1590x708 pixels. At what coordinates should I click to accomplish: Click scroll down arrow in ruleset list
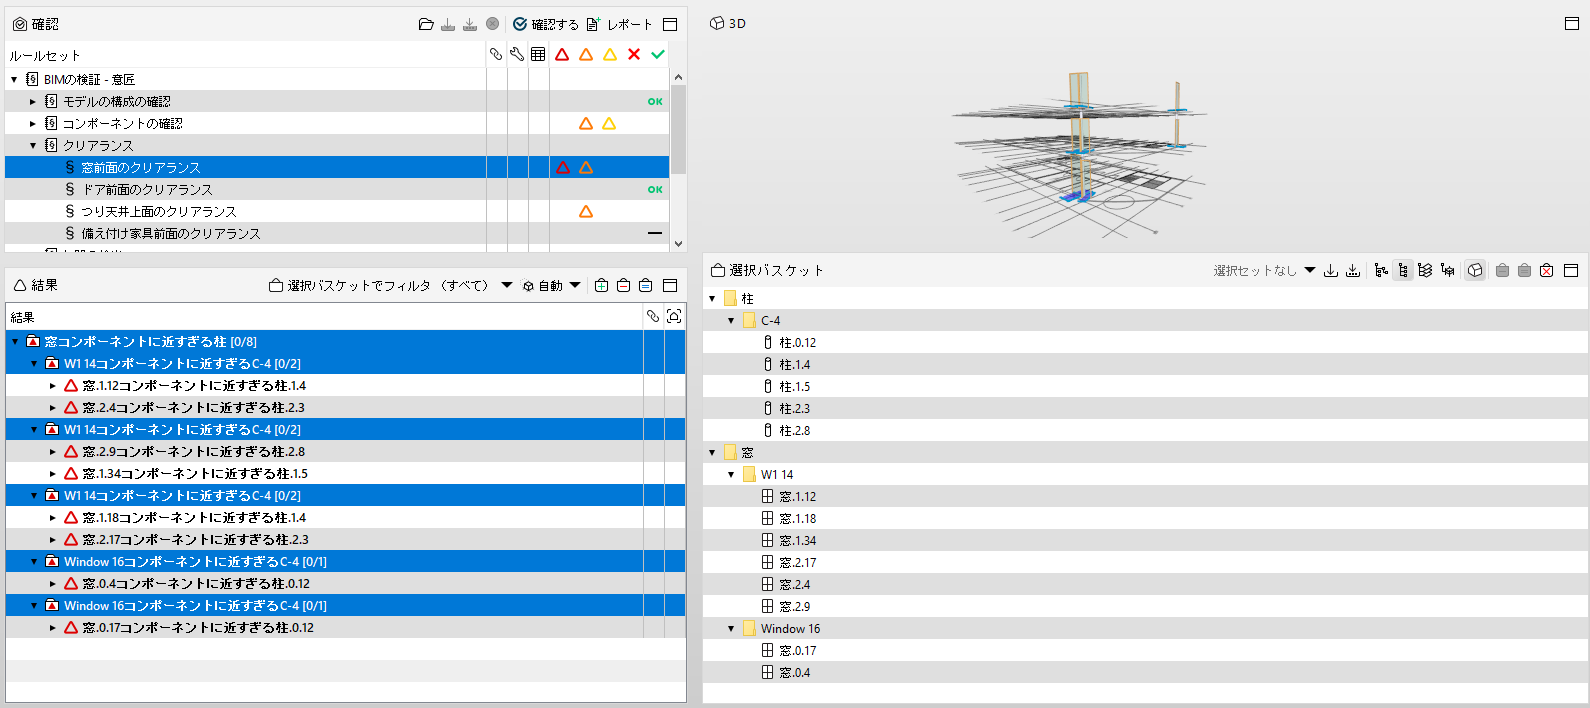pos(678,243)
